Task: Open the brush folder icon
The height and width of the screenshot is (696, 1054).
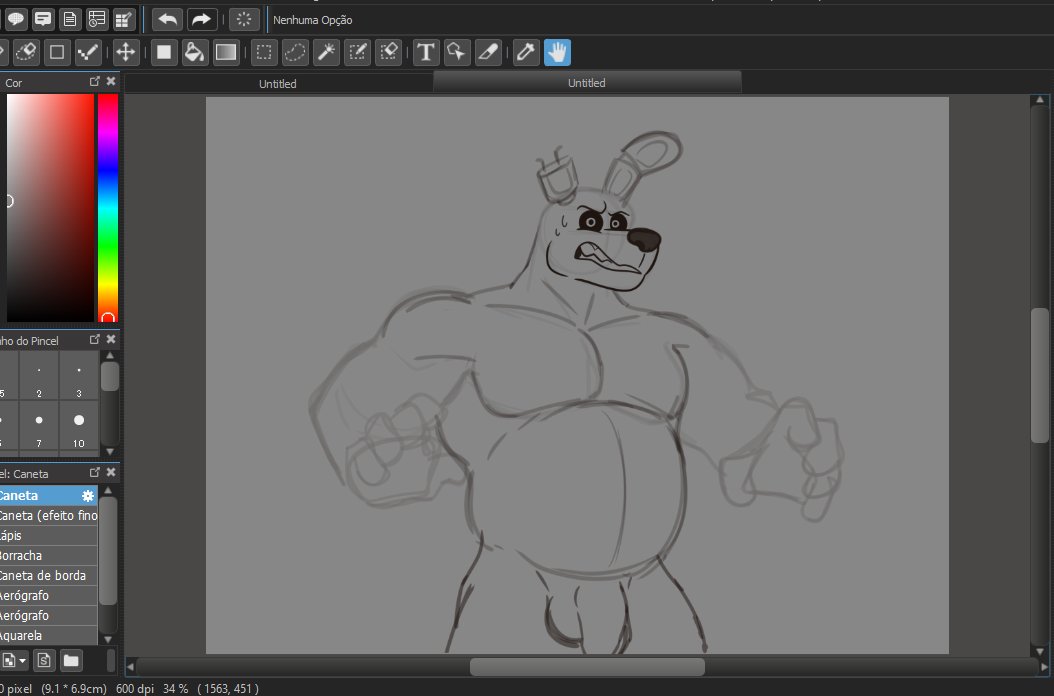Action: [71, 660]
